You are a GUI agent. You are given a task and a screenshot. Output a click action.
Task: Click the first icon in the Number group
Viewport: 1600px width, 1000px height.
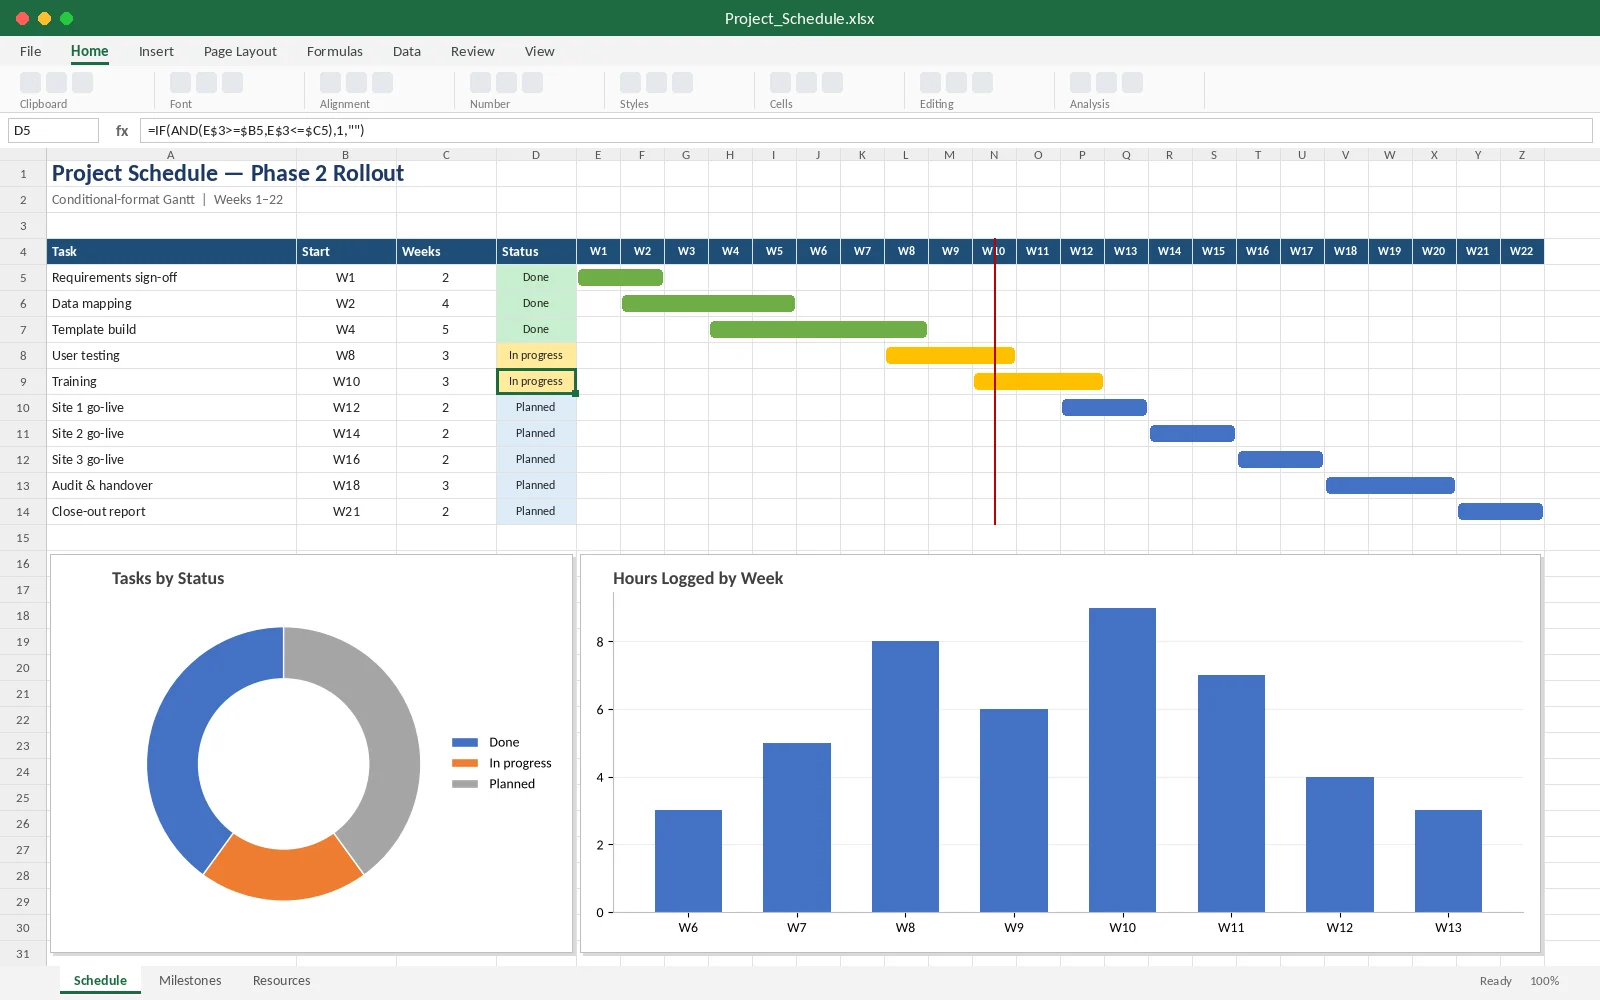[481, 83]
